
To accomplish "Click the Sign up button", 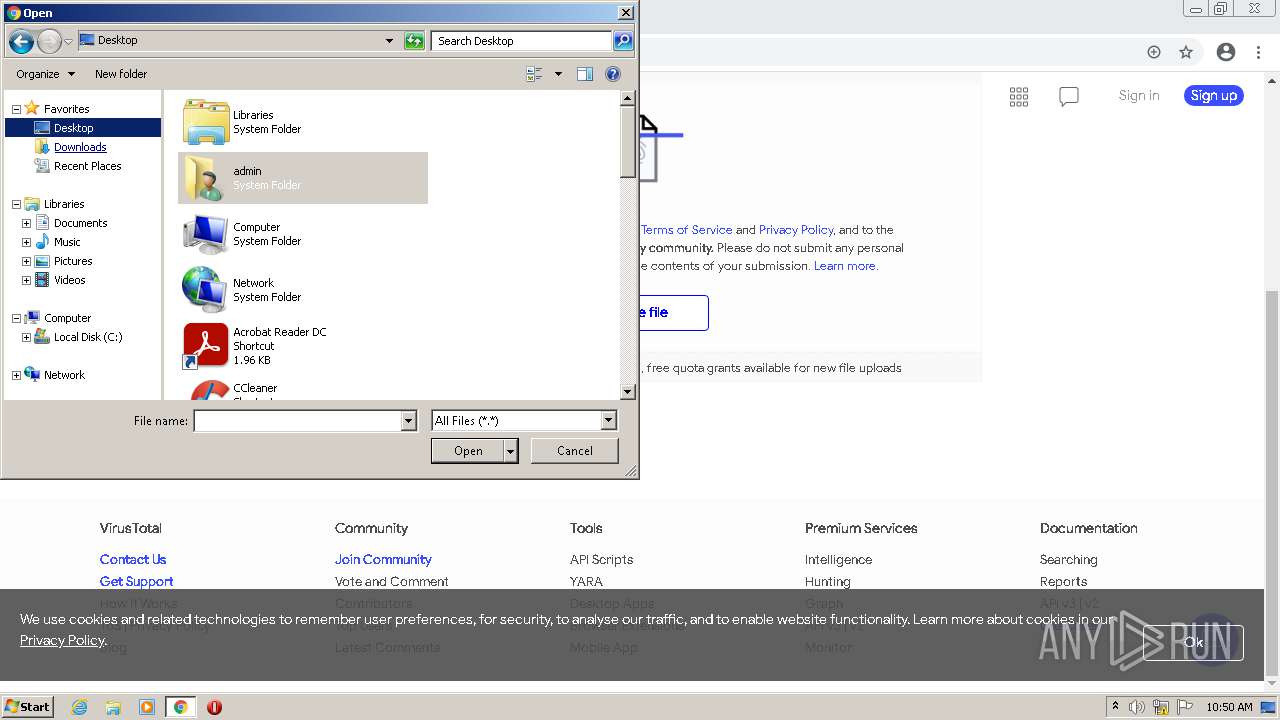I will 1214,96.
